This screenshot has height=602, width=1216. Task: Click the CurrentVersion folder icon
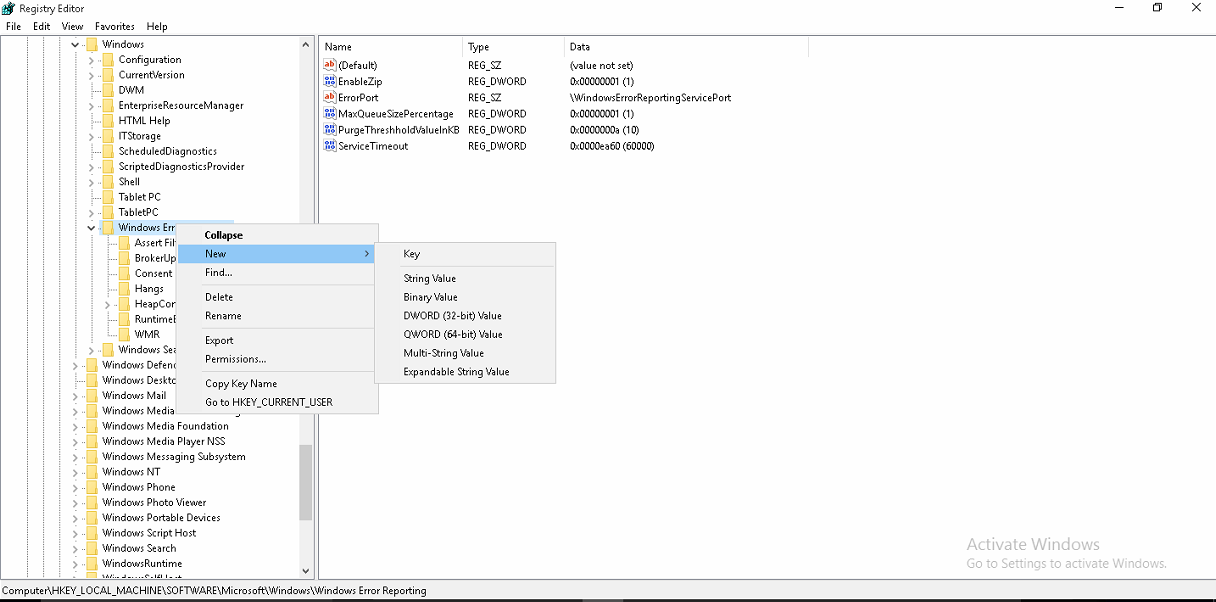(x=108, y=74)
